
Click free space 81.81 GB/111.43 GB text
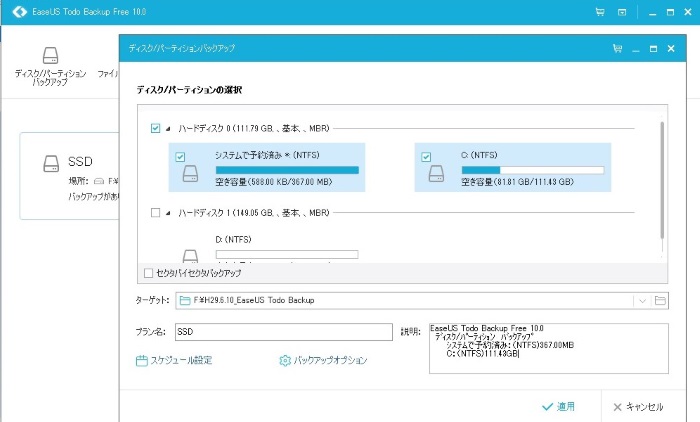[517, 182]
